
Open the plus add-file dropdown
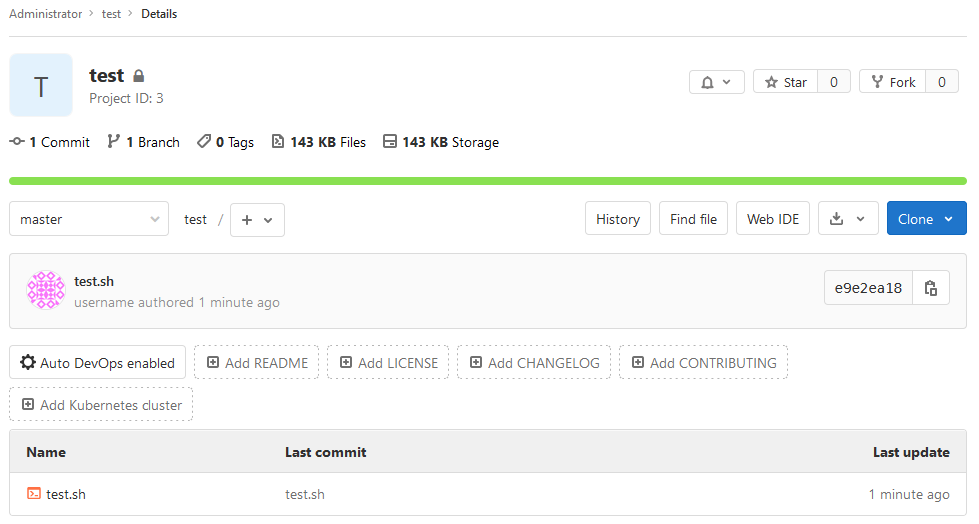[x=257, y=220]
